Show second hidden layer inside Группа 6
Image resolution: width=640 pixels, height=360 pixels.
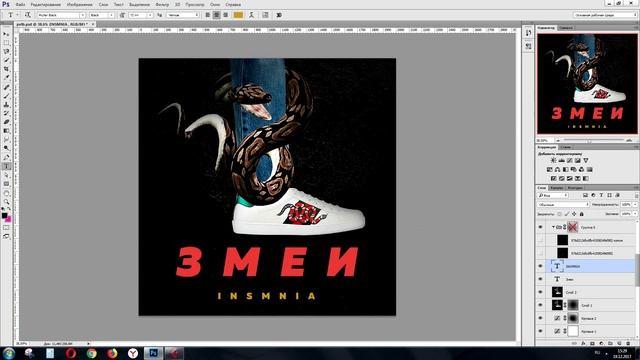pyautogui.click(x=540, y=253)
